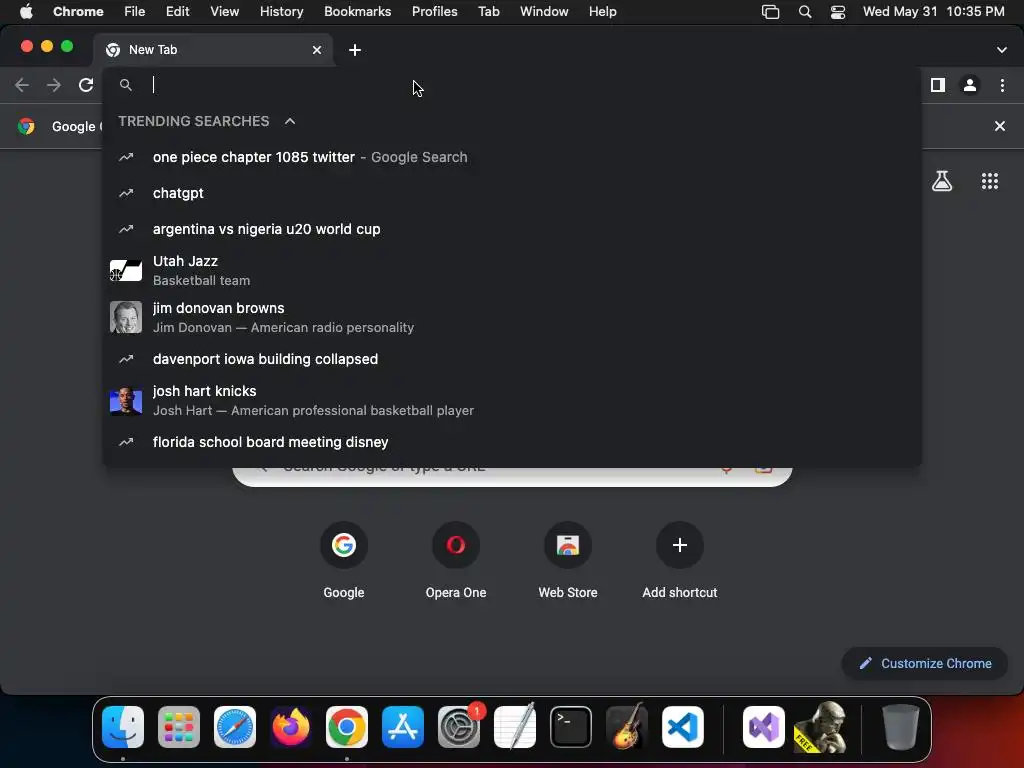Open System Settings from the Dock
The image size is (1024, 768).
point(459,727)
